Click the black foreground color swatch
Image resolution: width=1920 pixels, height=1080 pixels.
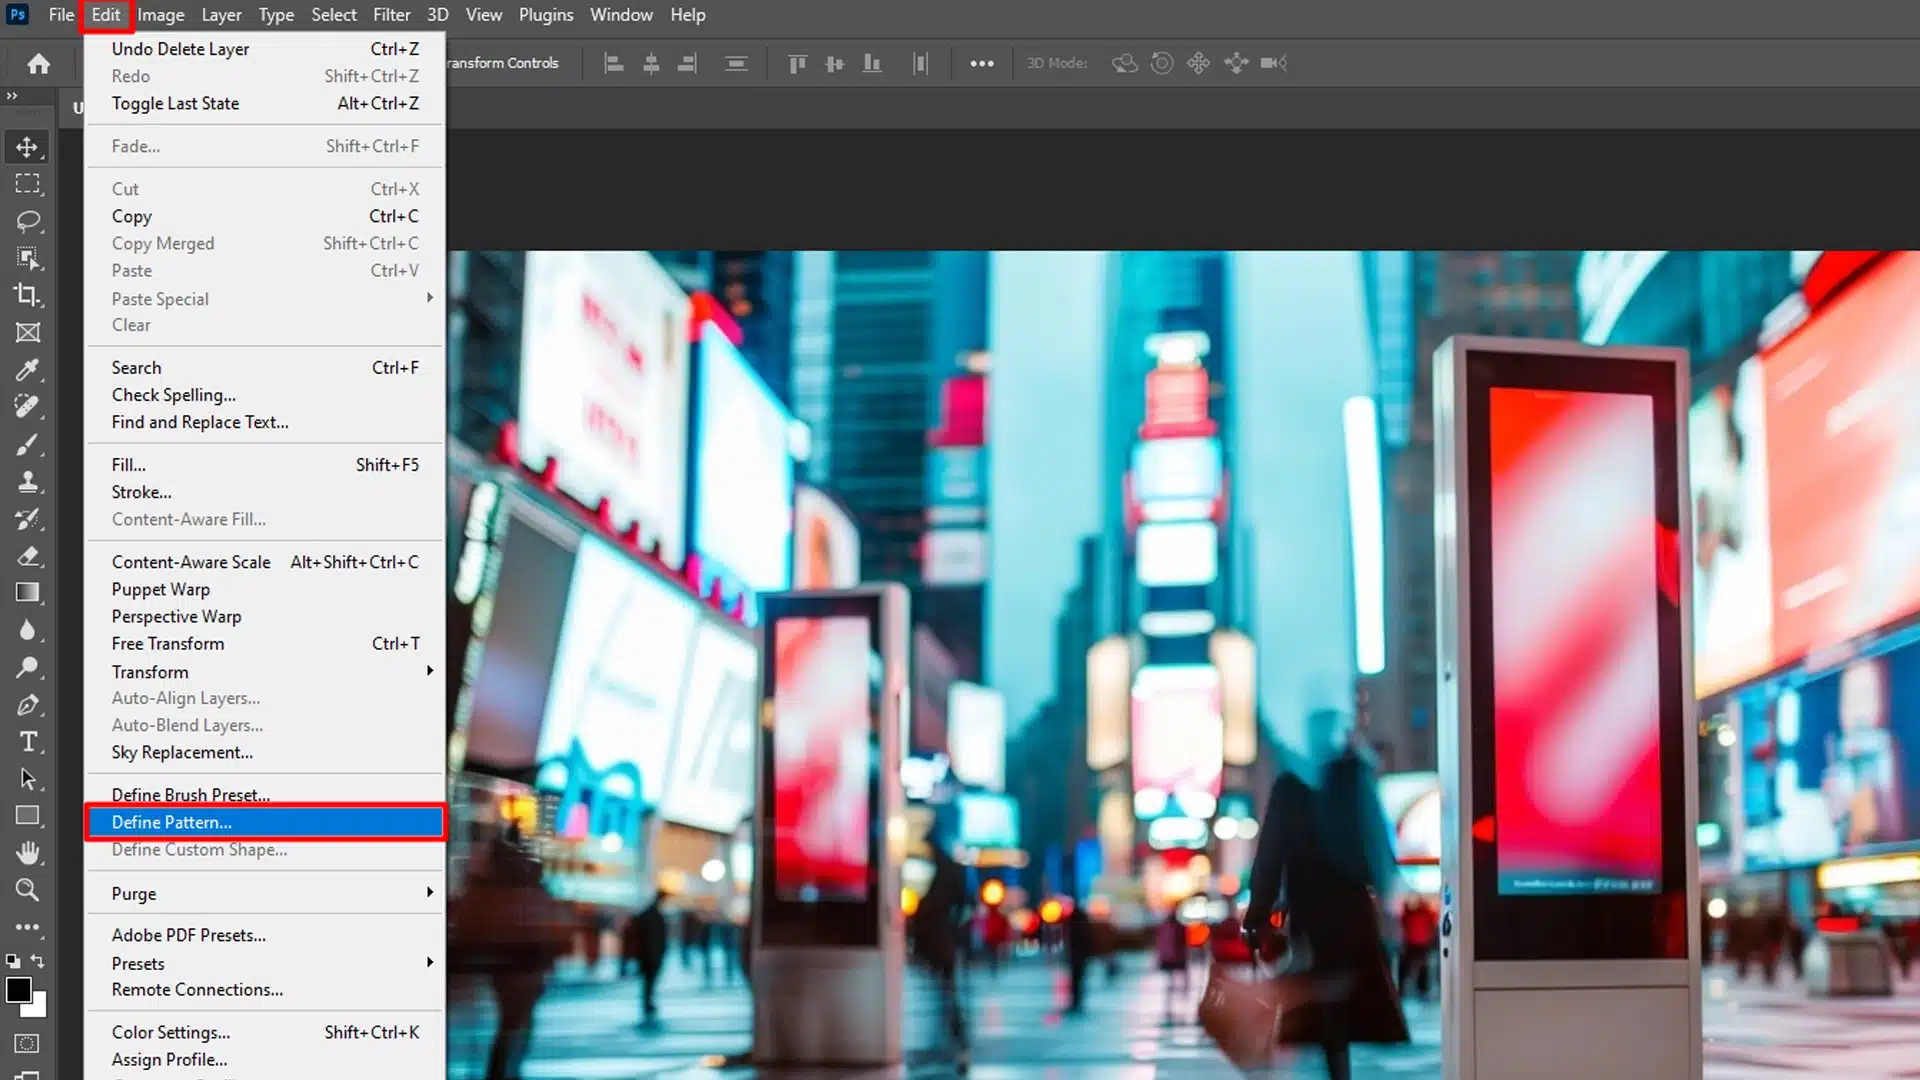(x=17, y=989)
